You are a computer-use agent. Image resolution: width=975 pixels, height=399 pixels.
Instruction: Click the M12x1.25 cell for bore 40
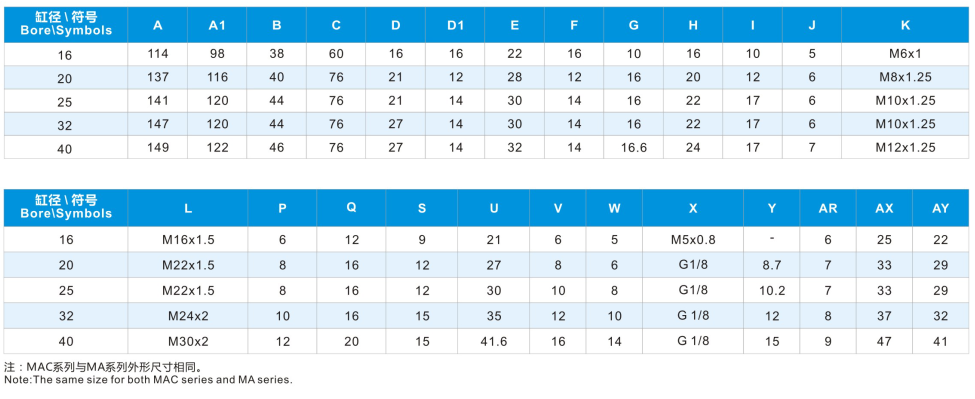coord(905,148)
